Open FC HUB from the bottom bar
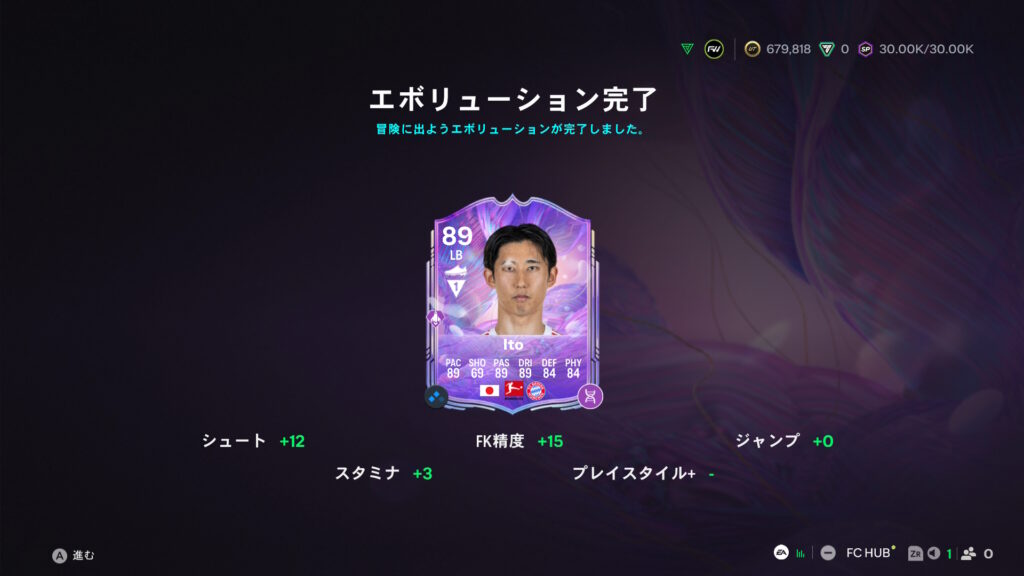This screenshot has height=576, width=1024. coord(869,552)
